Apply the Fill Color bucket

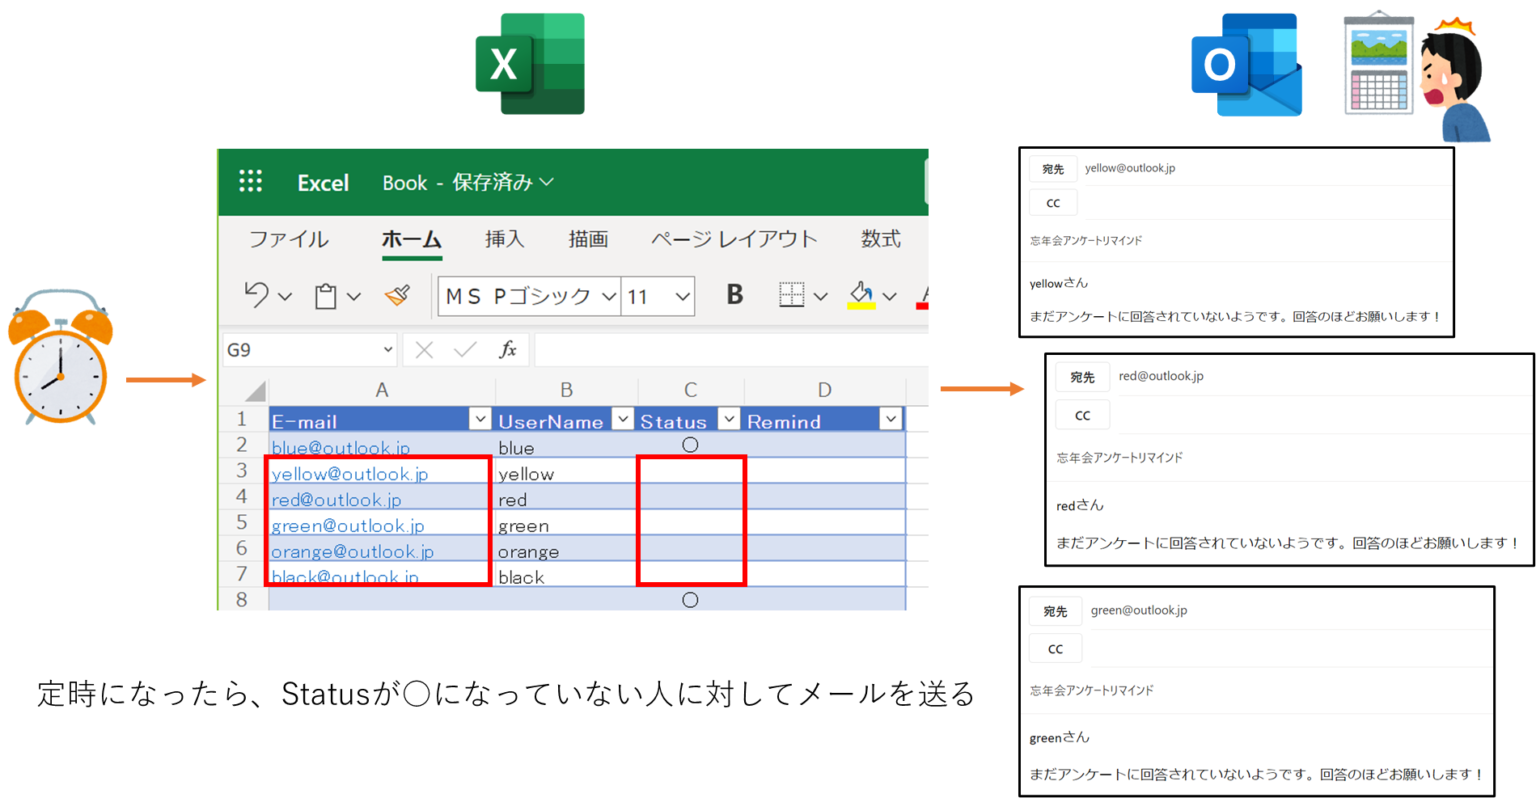pos(862,290)
